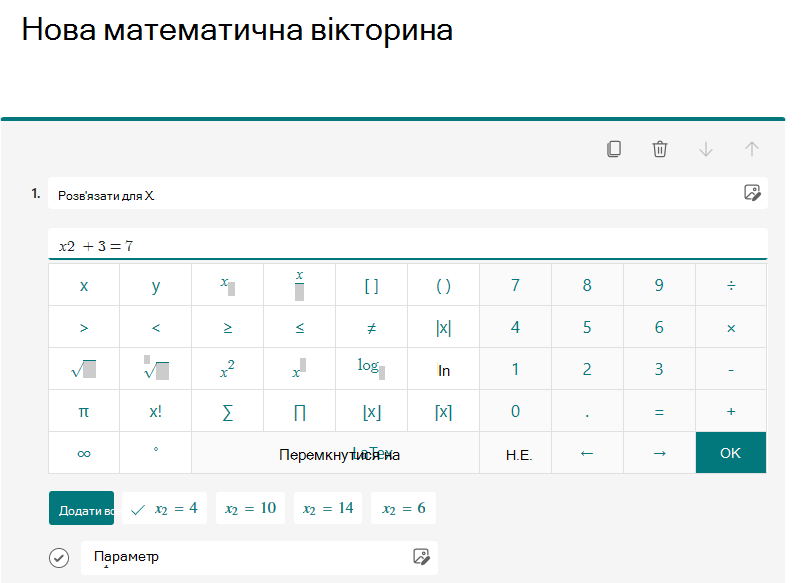
Task: Insert square brackets key
Action: (371, 285)
